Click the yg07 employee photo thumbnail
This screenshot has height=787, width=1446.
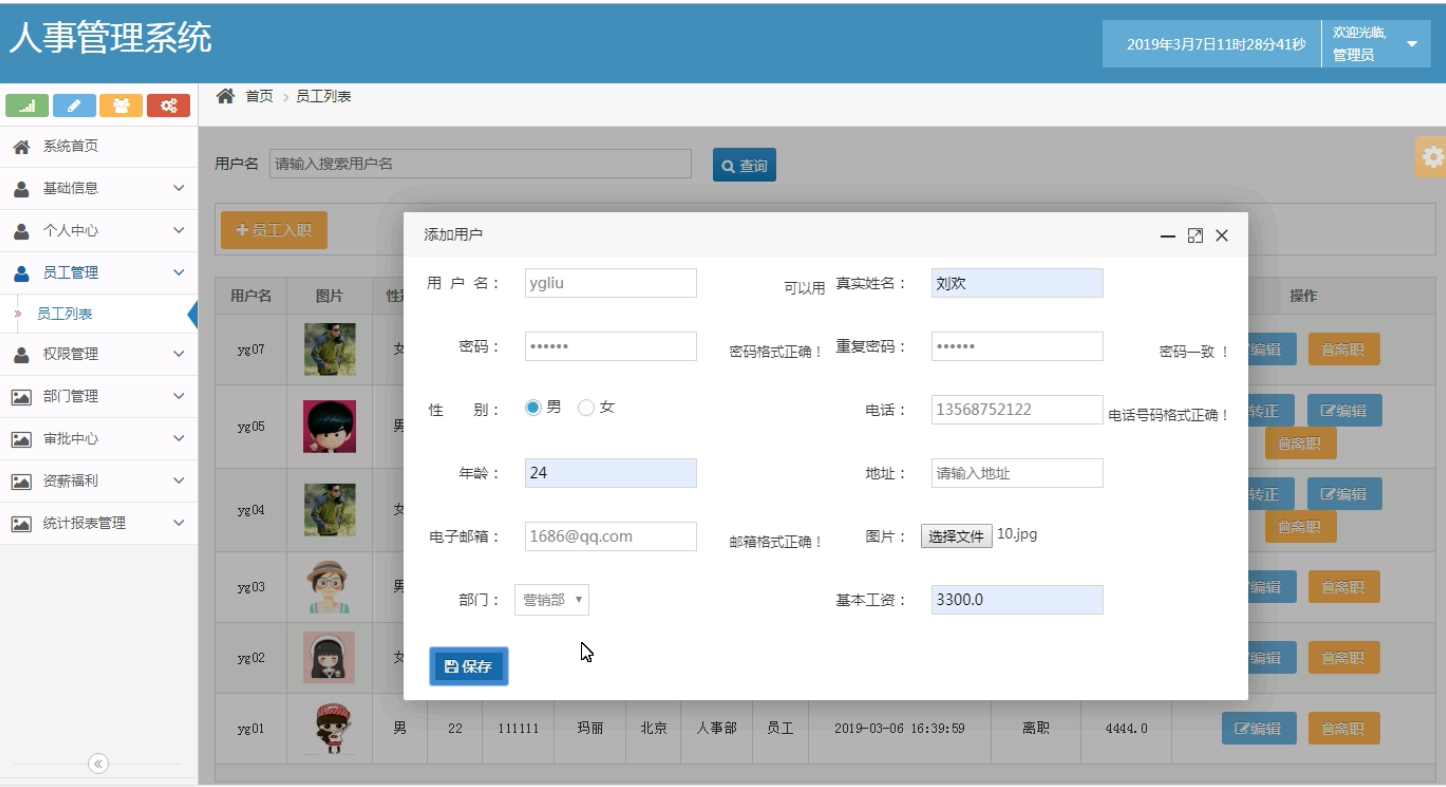(x=330, y=349)
